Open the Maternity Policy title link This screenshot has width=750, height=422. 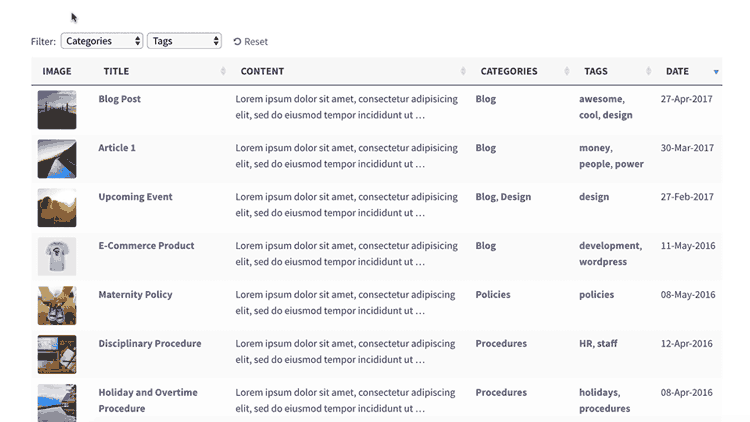[x=135, y=295]
